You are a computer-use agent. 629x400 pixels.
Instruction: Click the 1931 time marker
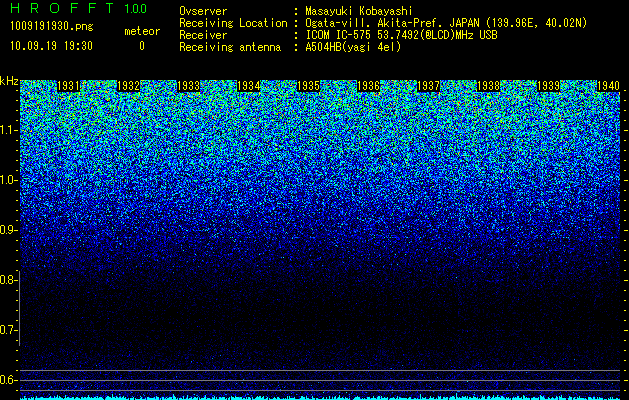[x=68, y=86]
